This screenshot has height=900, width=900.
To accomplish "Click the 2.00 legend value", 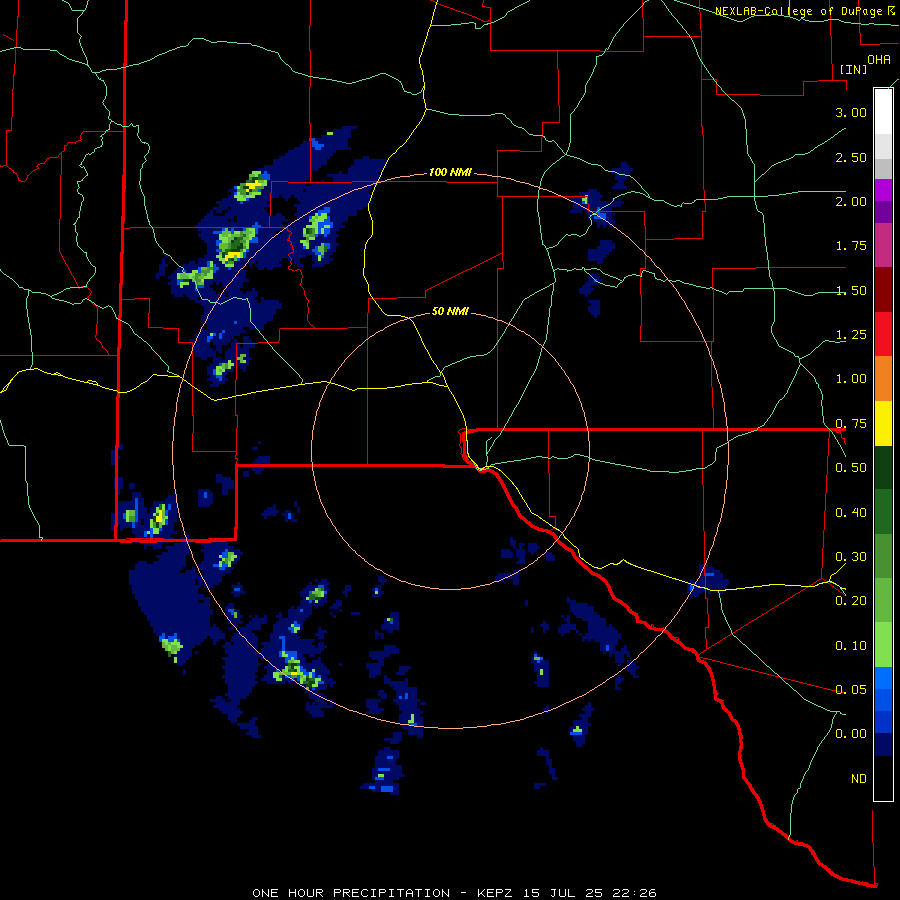I will tap(851, 201).
